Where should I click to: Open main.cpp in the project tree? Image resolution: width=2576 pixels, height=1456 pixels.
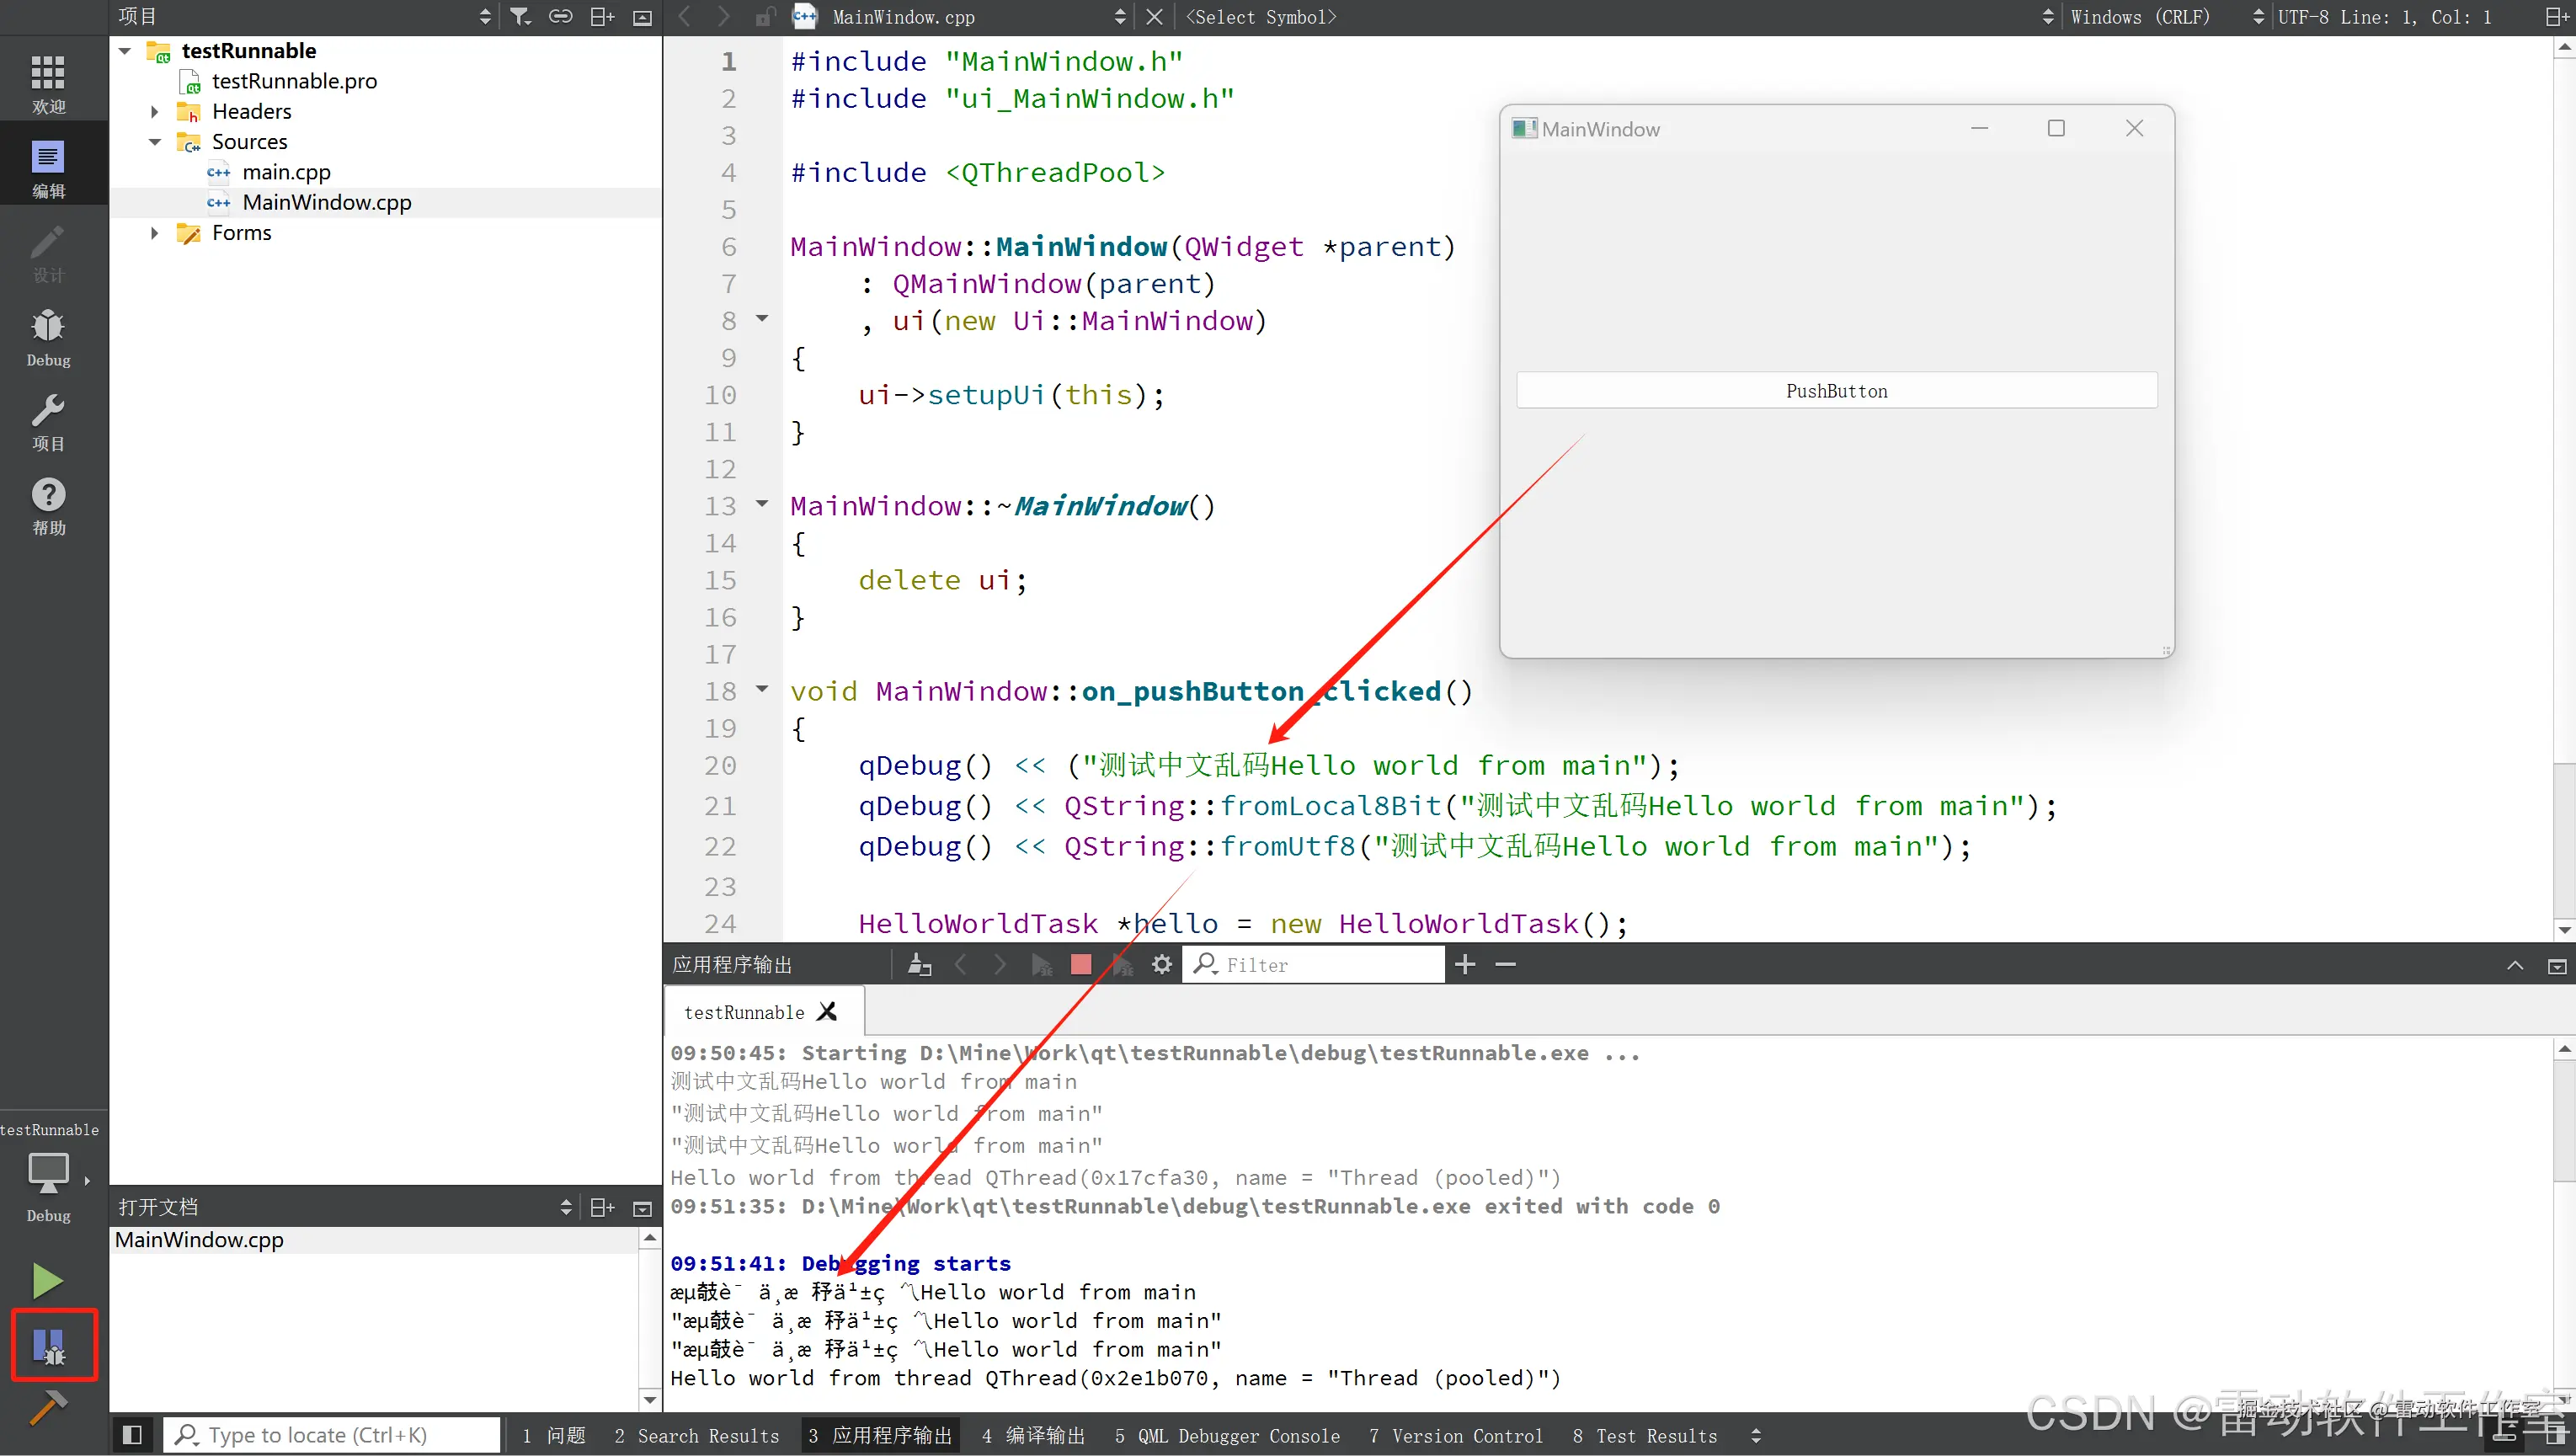(x=286, y=172)
